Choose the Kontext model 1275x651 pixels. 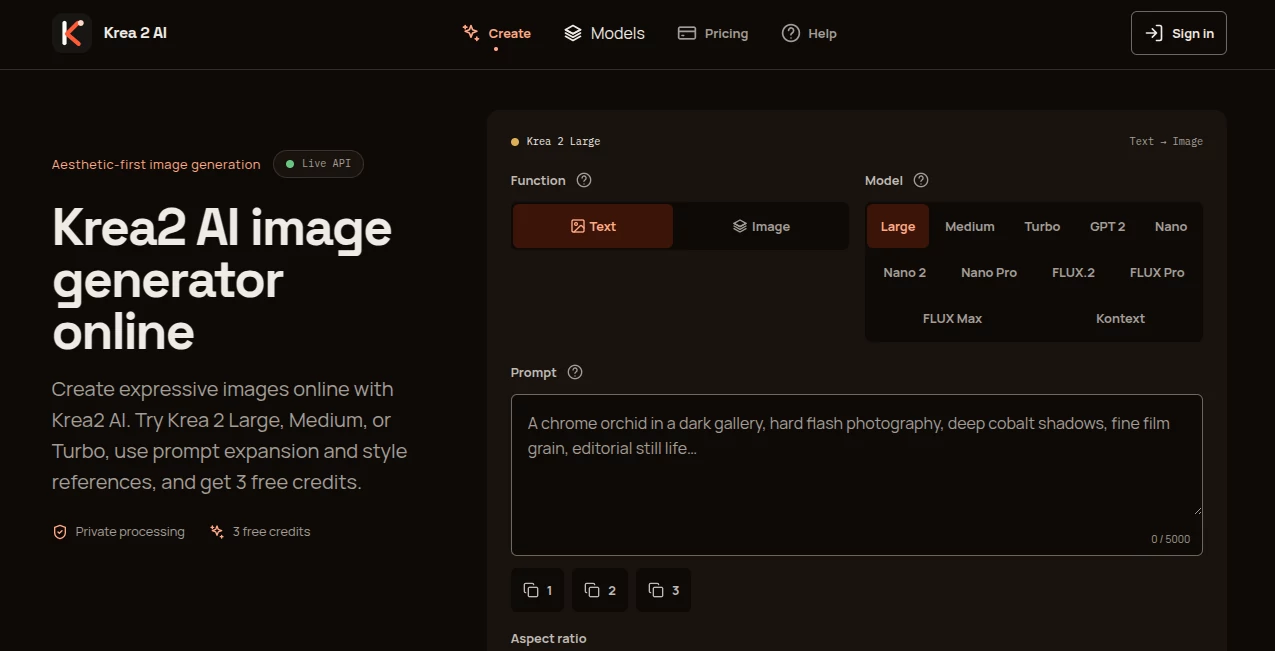click(x=1120, y=318)
